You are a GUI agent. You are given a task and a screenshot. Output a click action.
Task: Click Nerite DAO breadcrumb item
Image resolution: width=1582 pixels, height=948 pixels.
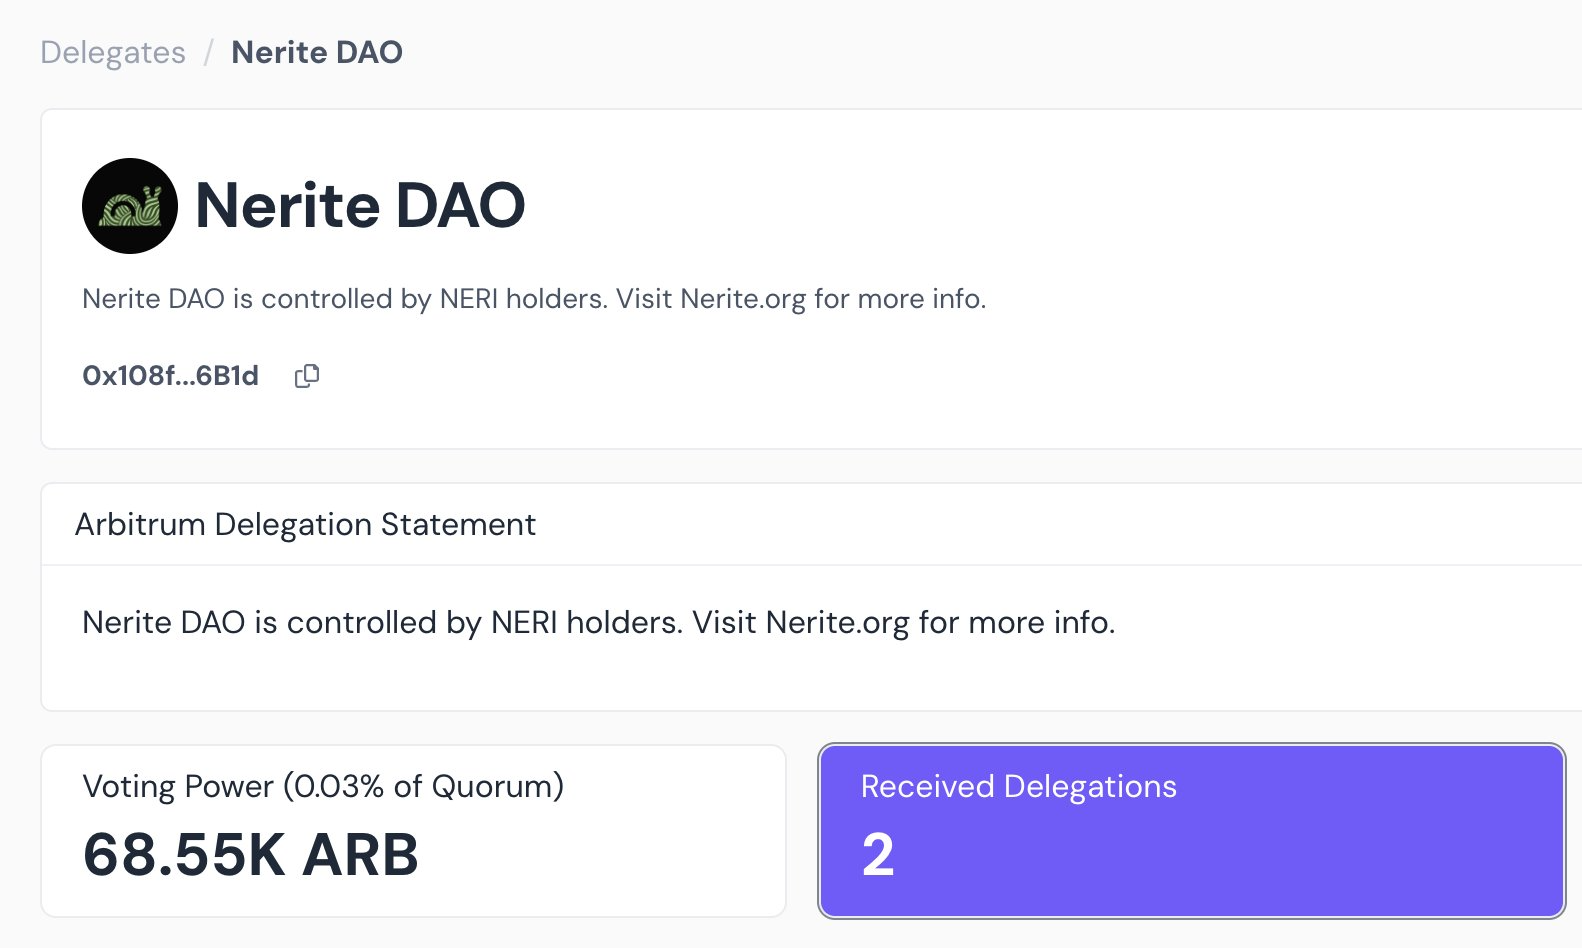pos(317,52)
